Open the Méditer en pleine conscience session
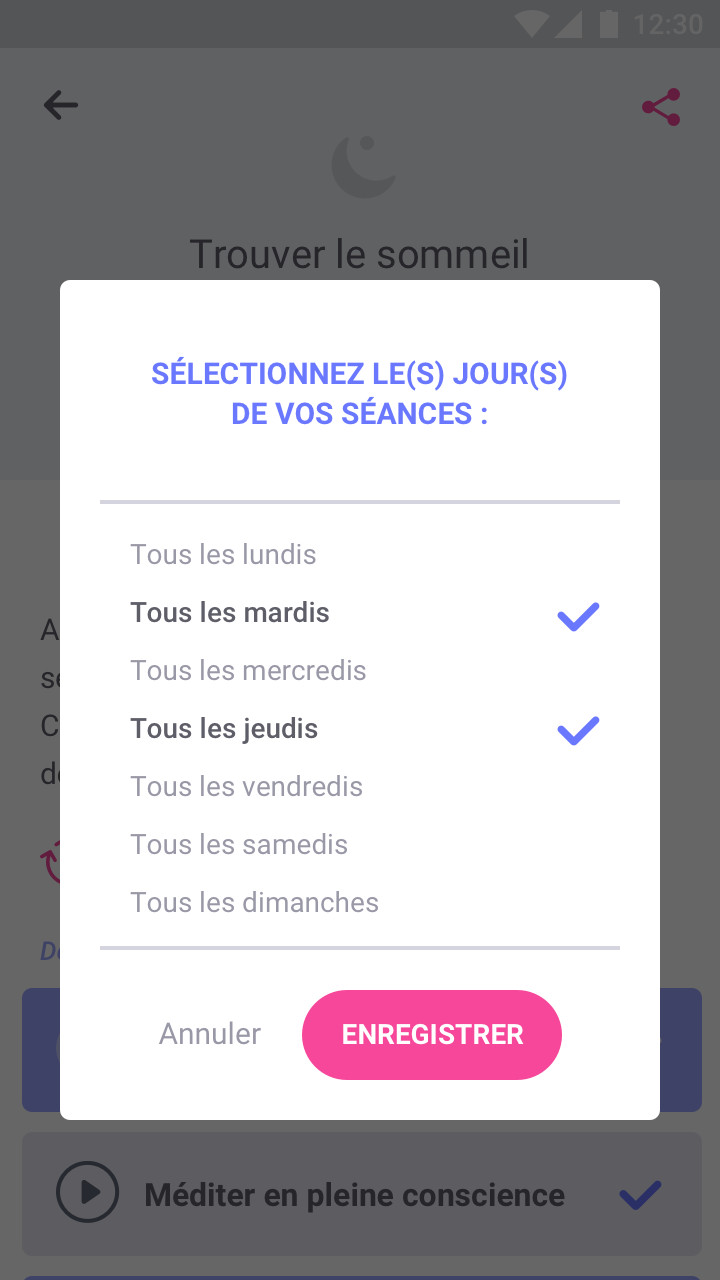 (x=355, y=1194)
